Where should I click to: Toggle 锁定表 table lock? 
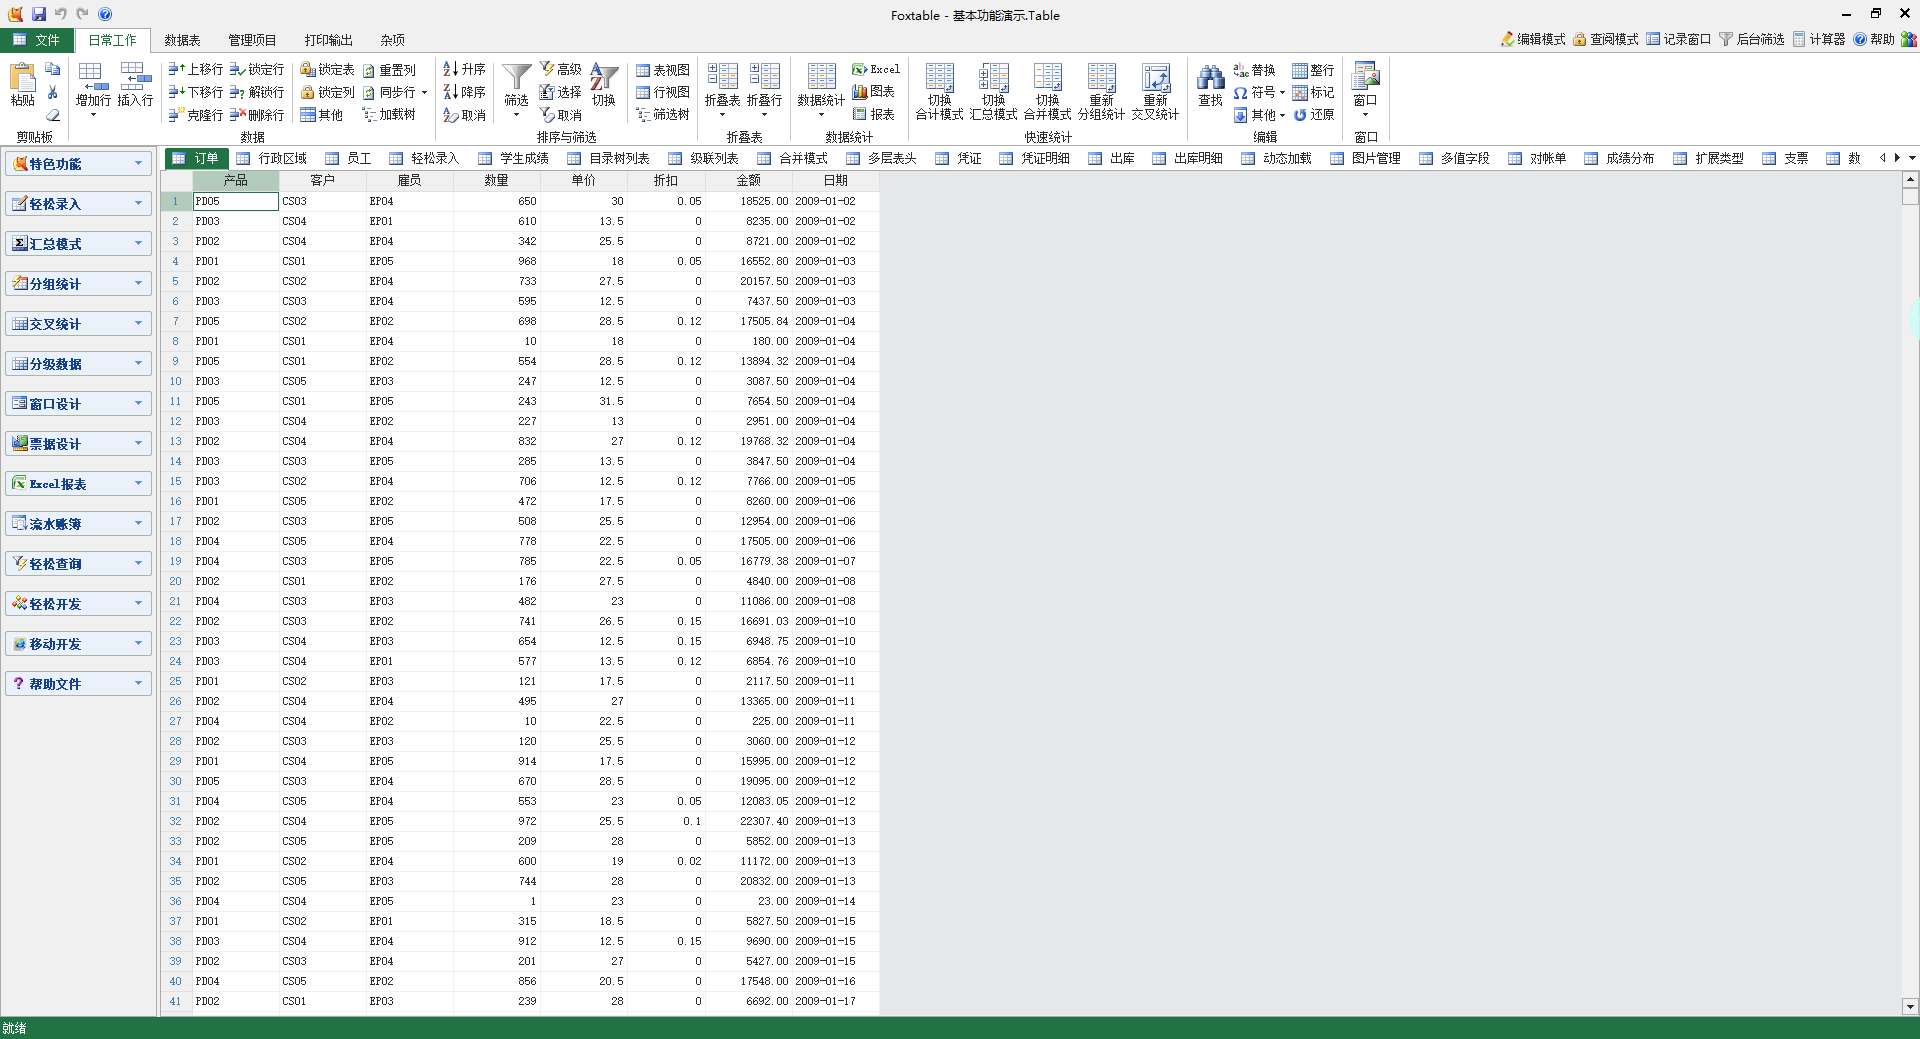click(x=327, y=69)
